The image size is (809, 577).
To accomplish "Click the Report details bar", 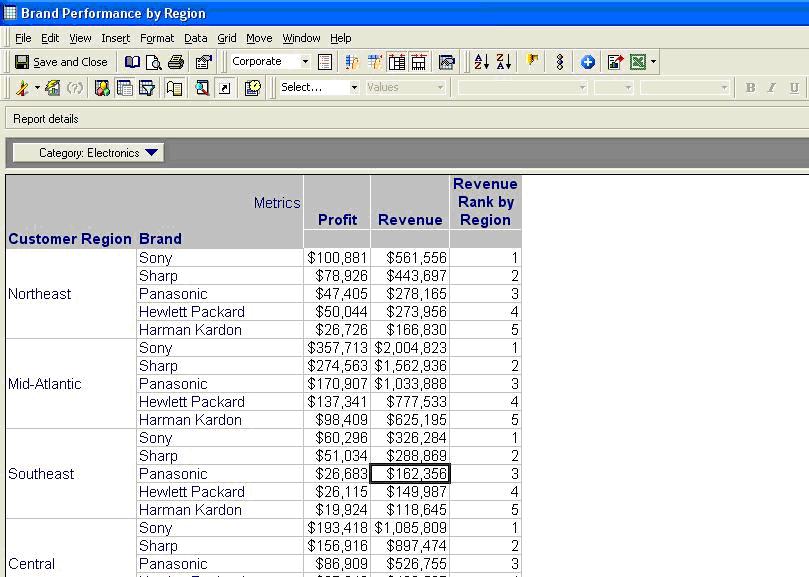I will pos(45,118).
